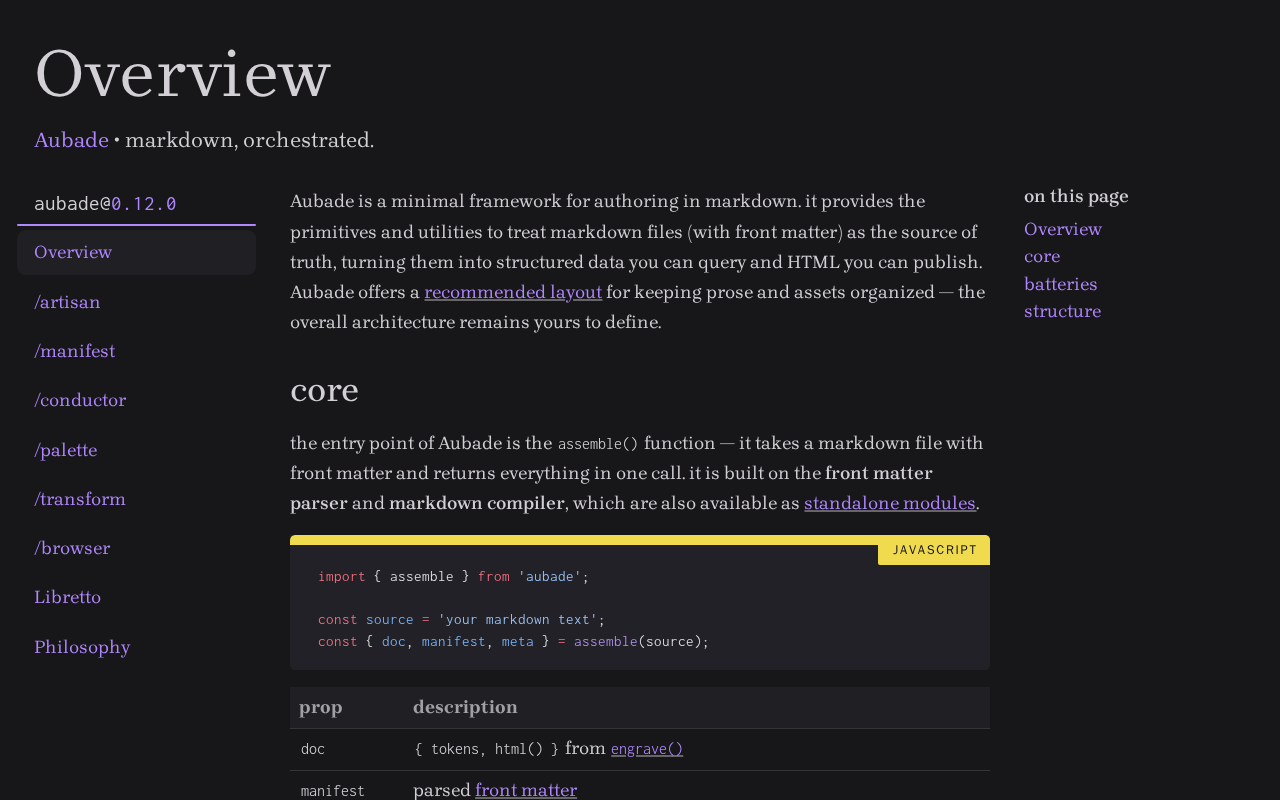Navigate to the /conductor page

80,400
